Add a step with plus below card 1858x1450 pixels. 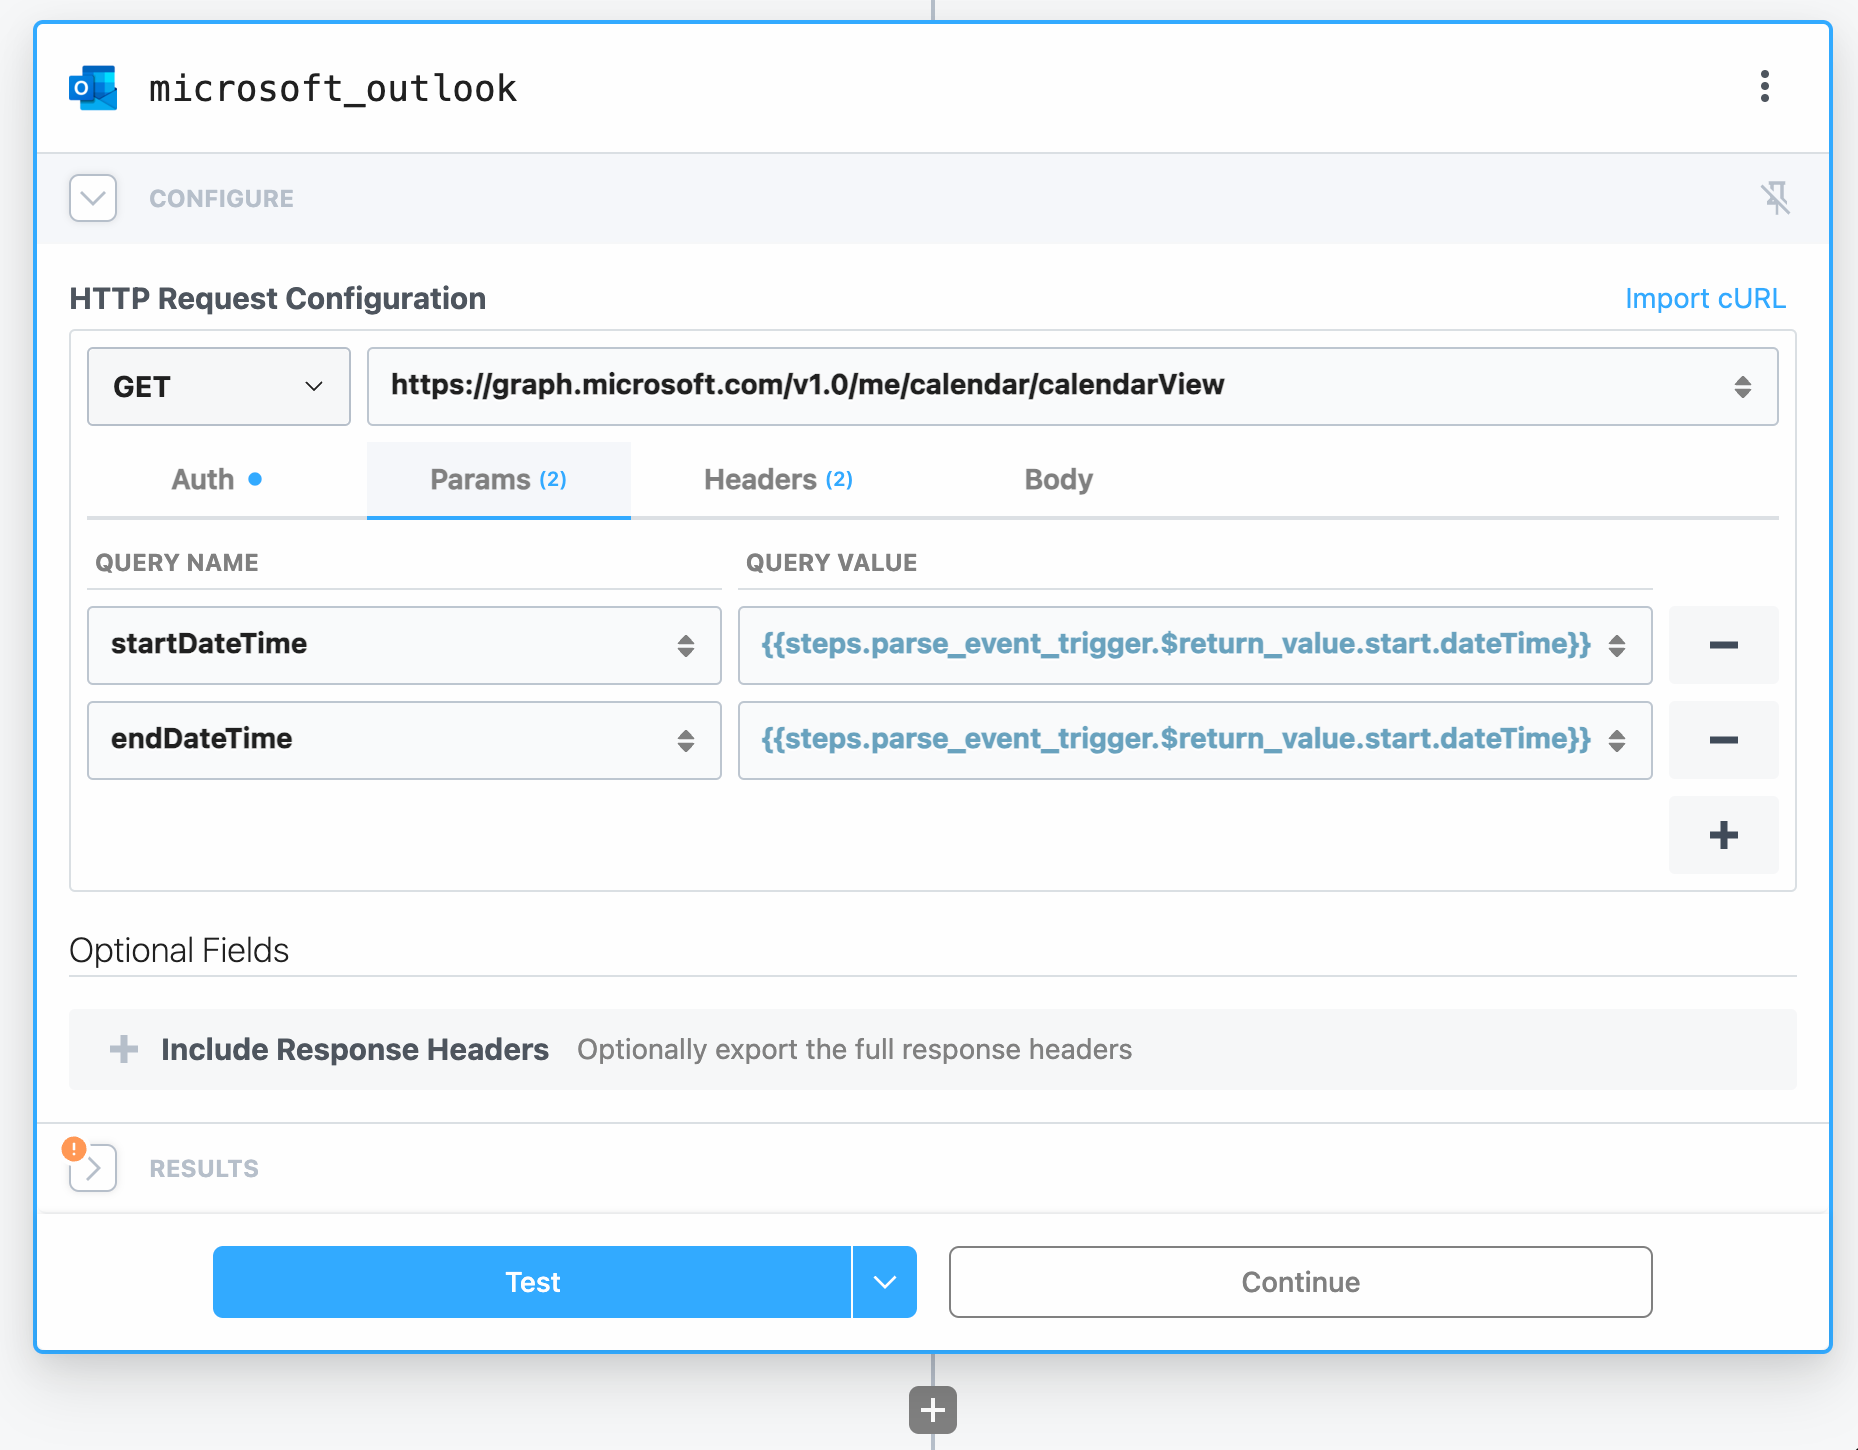933,1410
